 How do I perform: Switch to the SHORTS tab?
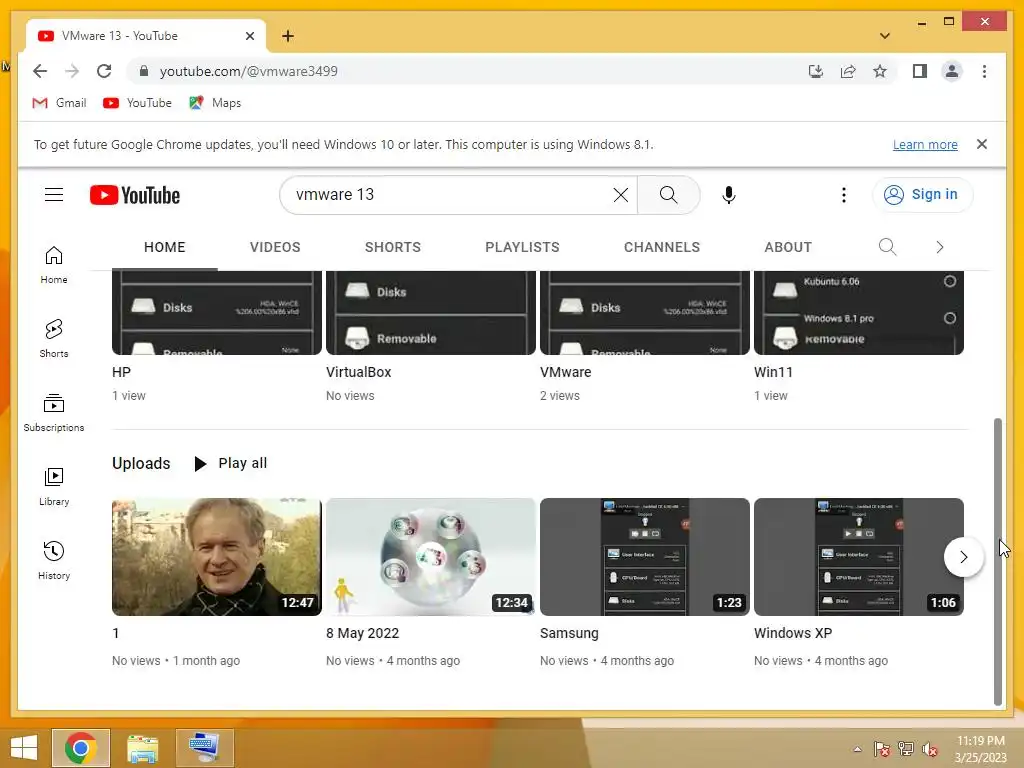392,247
